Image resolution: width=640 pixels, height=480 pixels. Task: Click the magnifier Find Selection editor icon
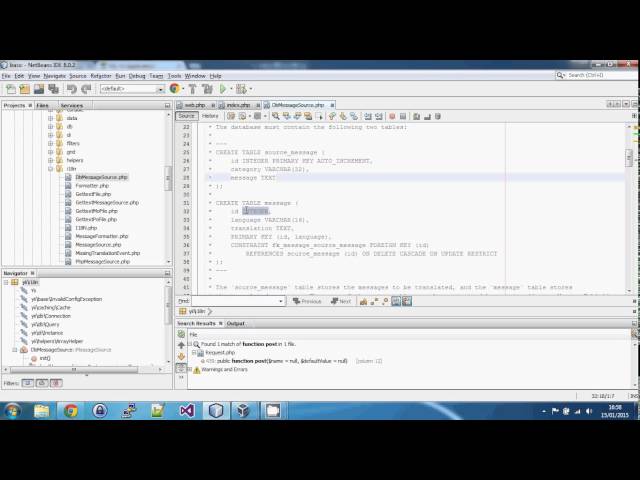pyautogui.click(x=276, y=116)
